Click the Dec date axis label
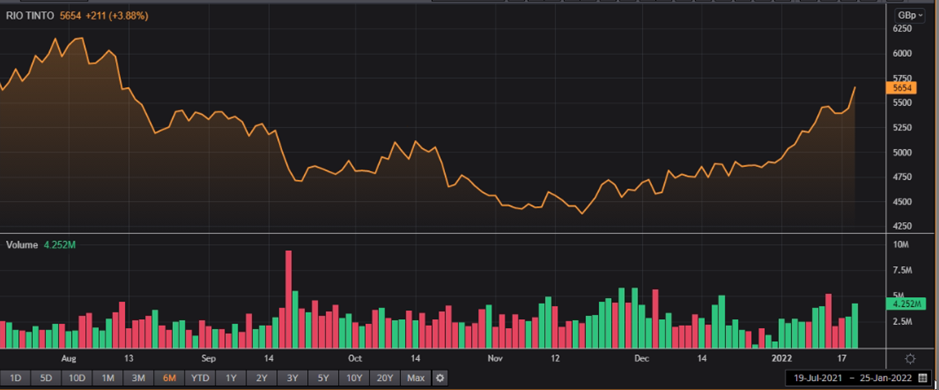Image resolution: width=939 pixels, height=390 pixels. (642, 359)
